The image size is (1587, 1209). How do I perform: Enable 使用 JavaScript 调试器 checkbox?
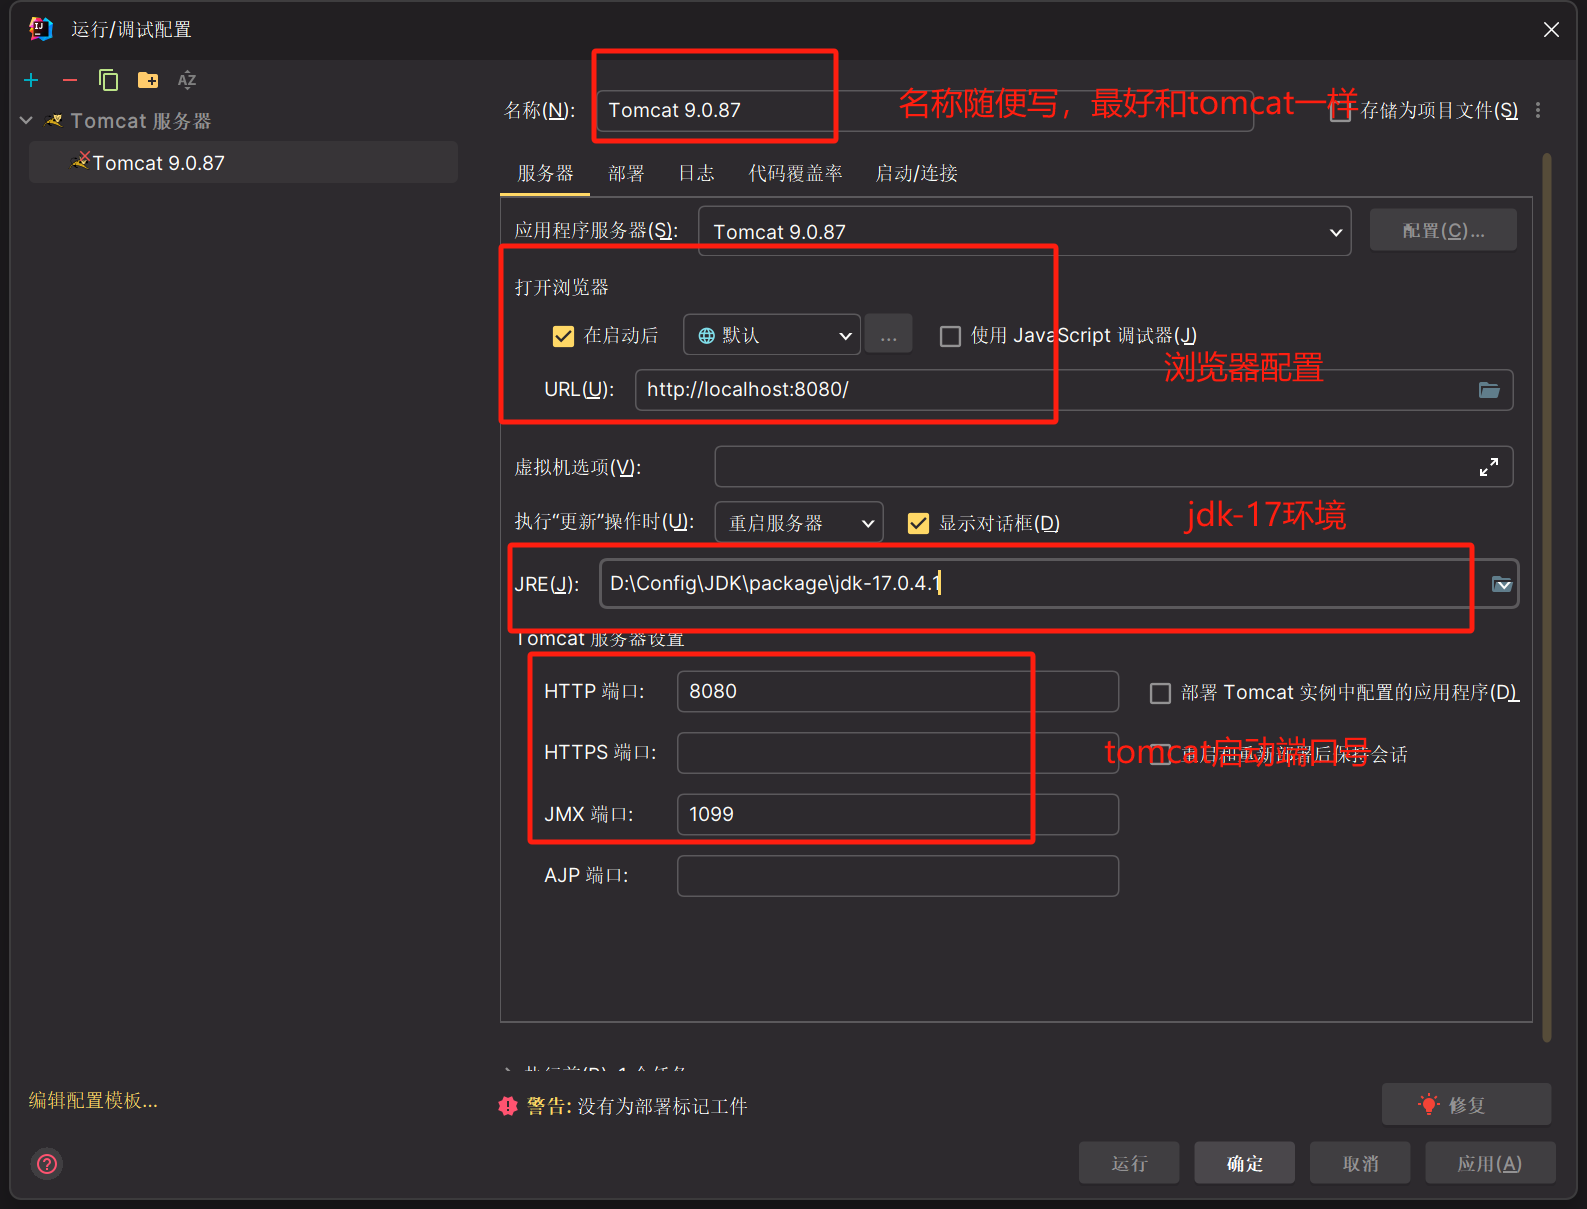[x=950, y=336]
